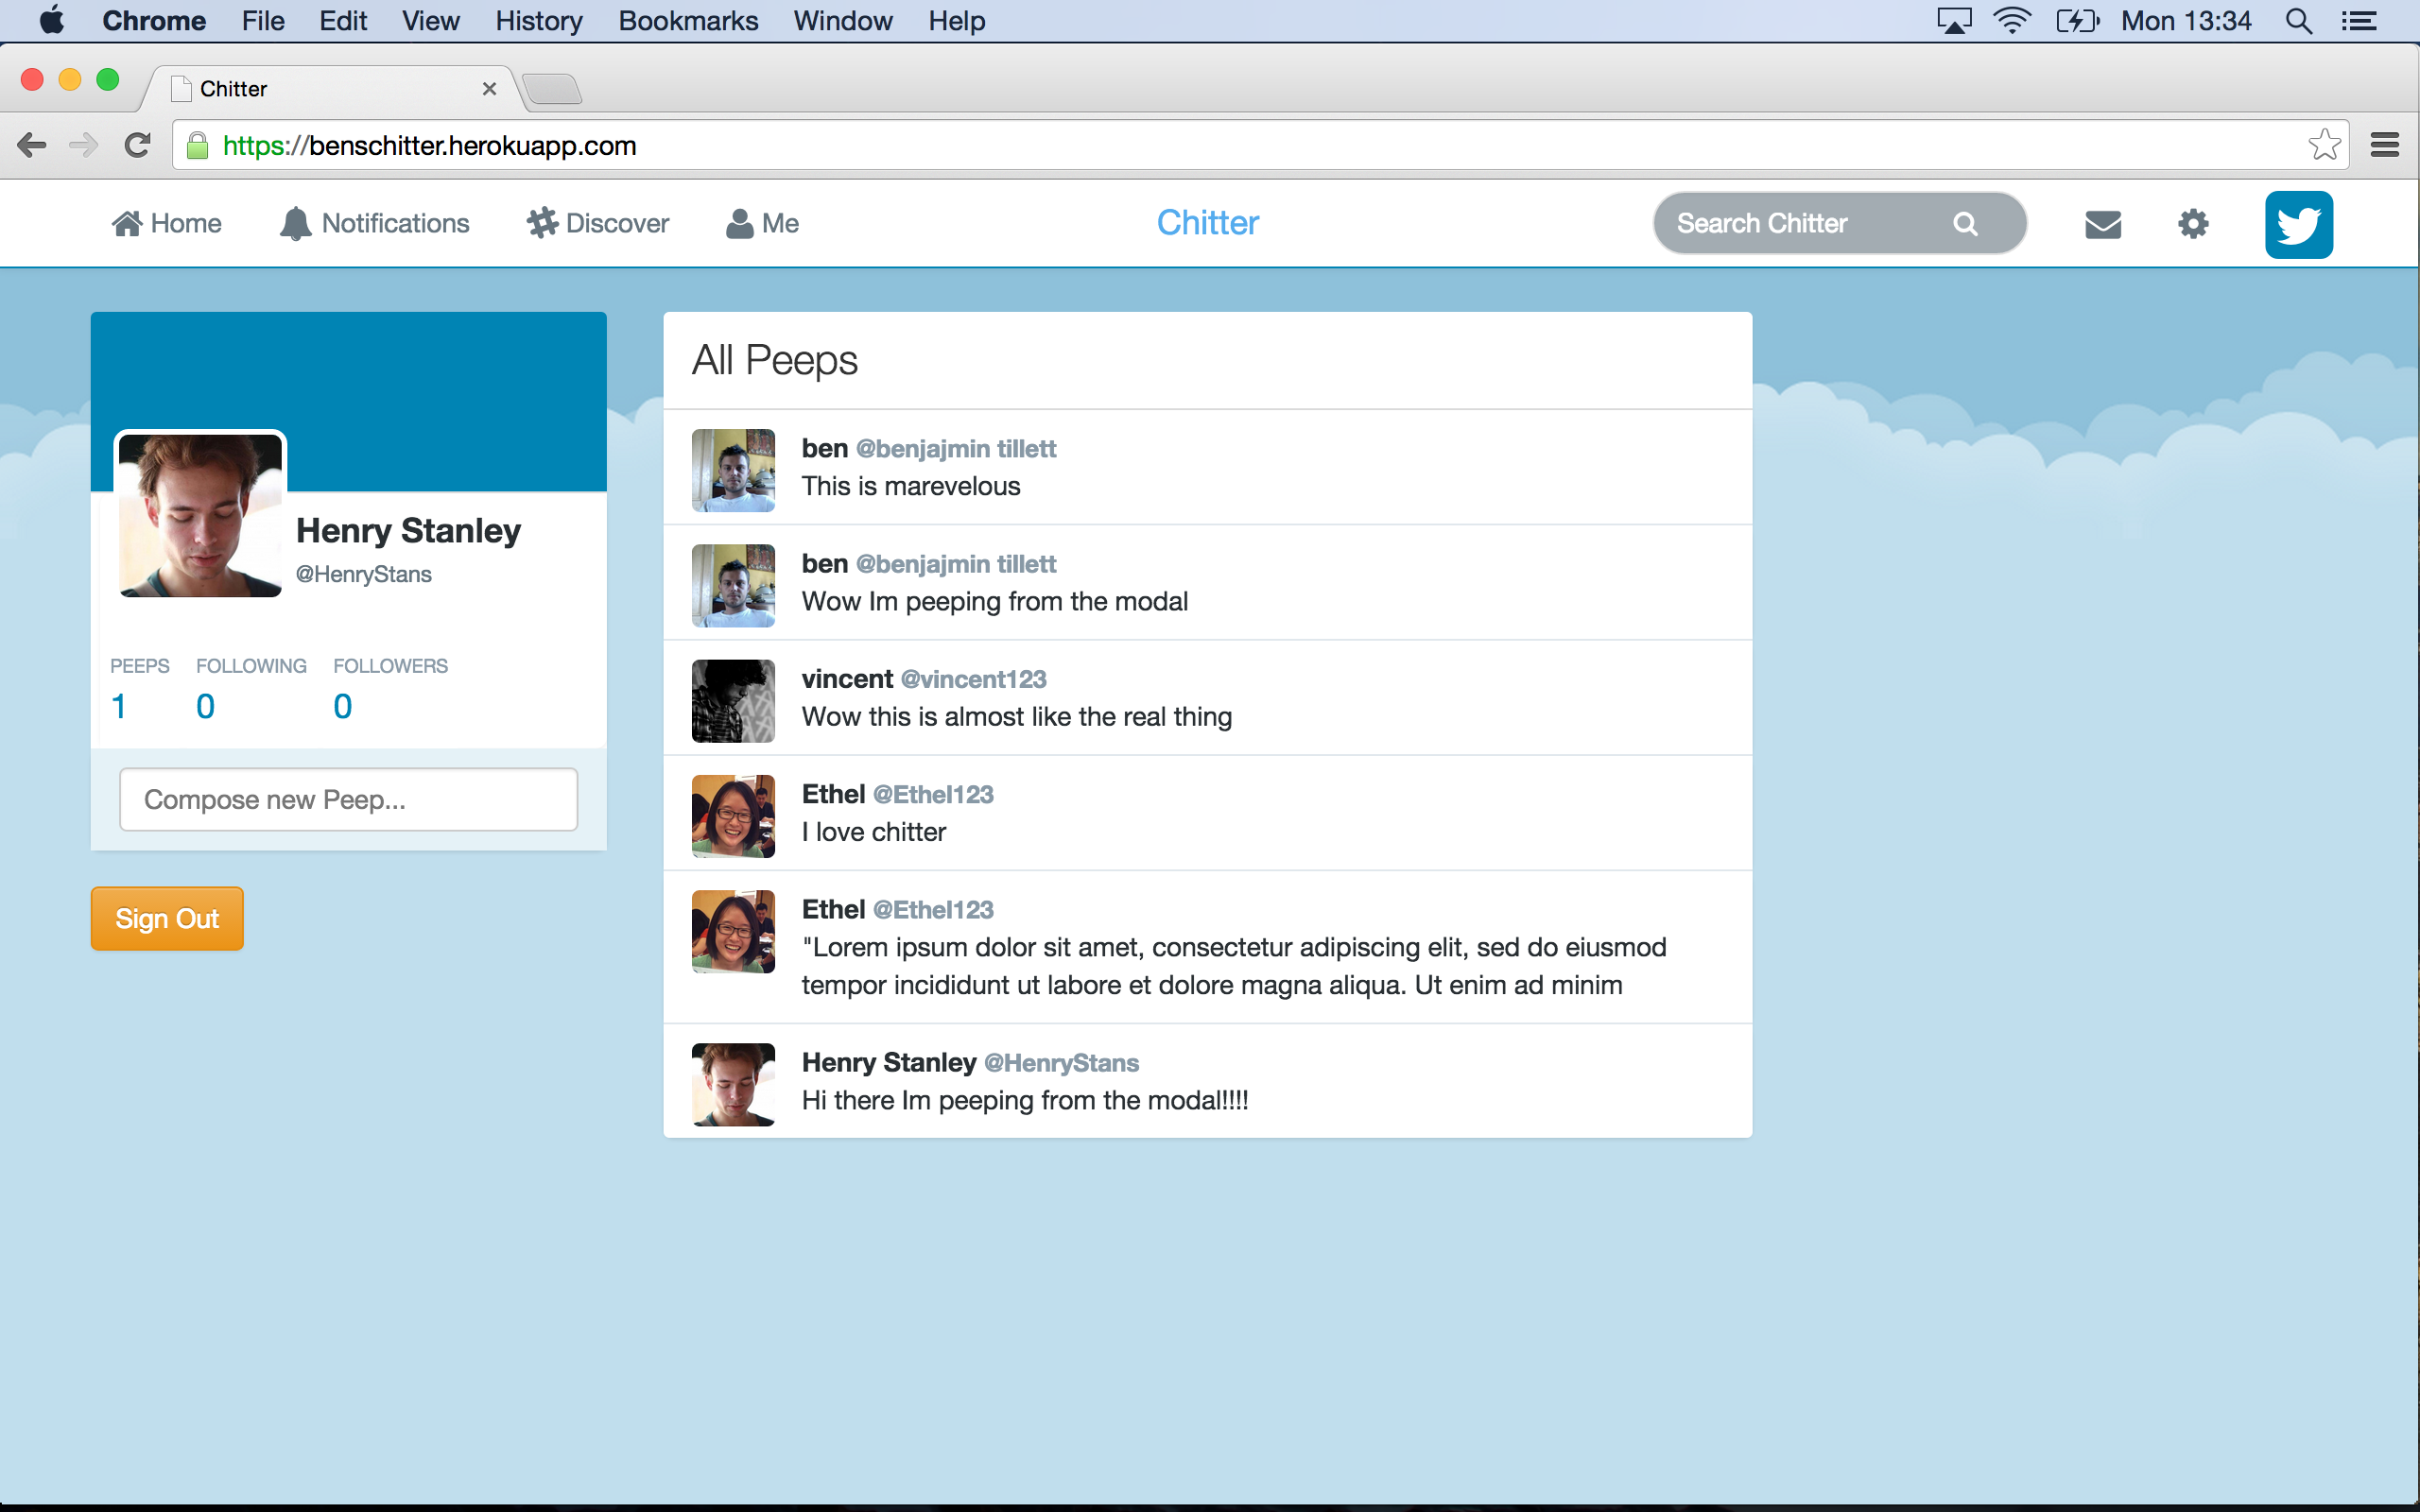Click the direct messages envelope icon
The image size is (2420, 1512).
point(2103,223)
